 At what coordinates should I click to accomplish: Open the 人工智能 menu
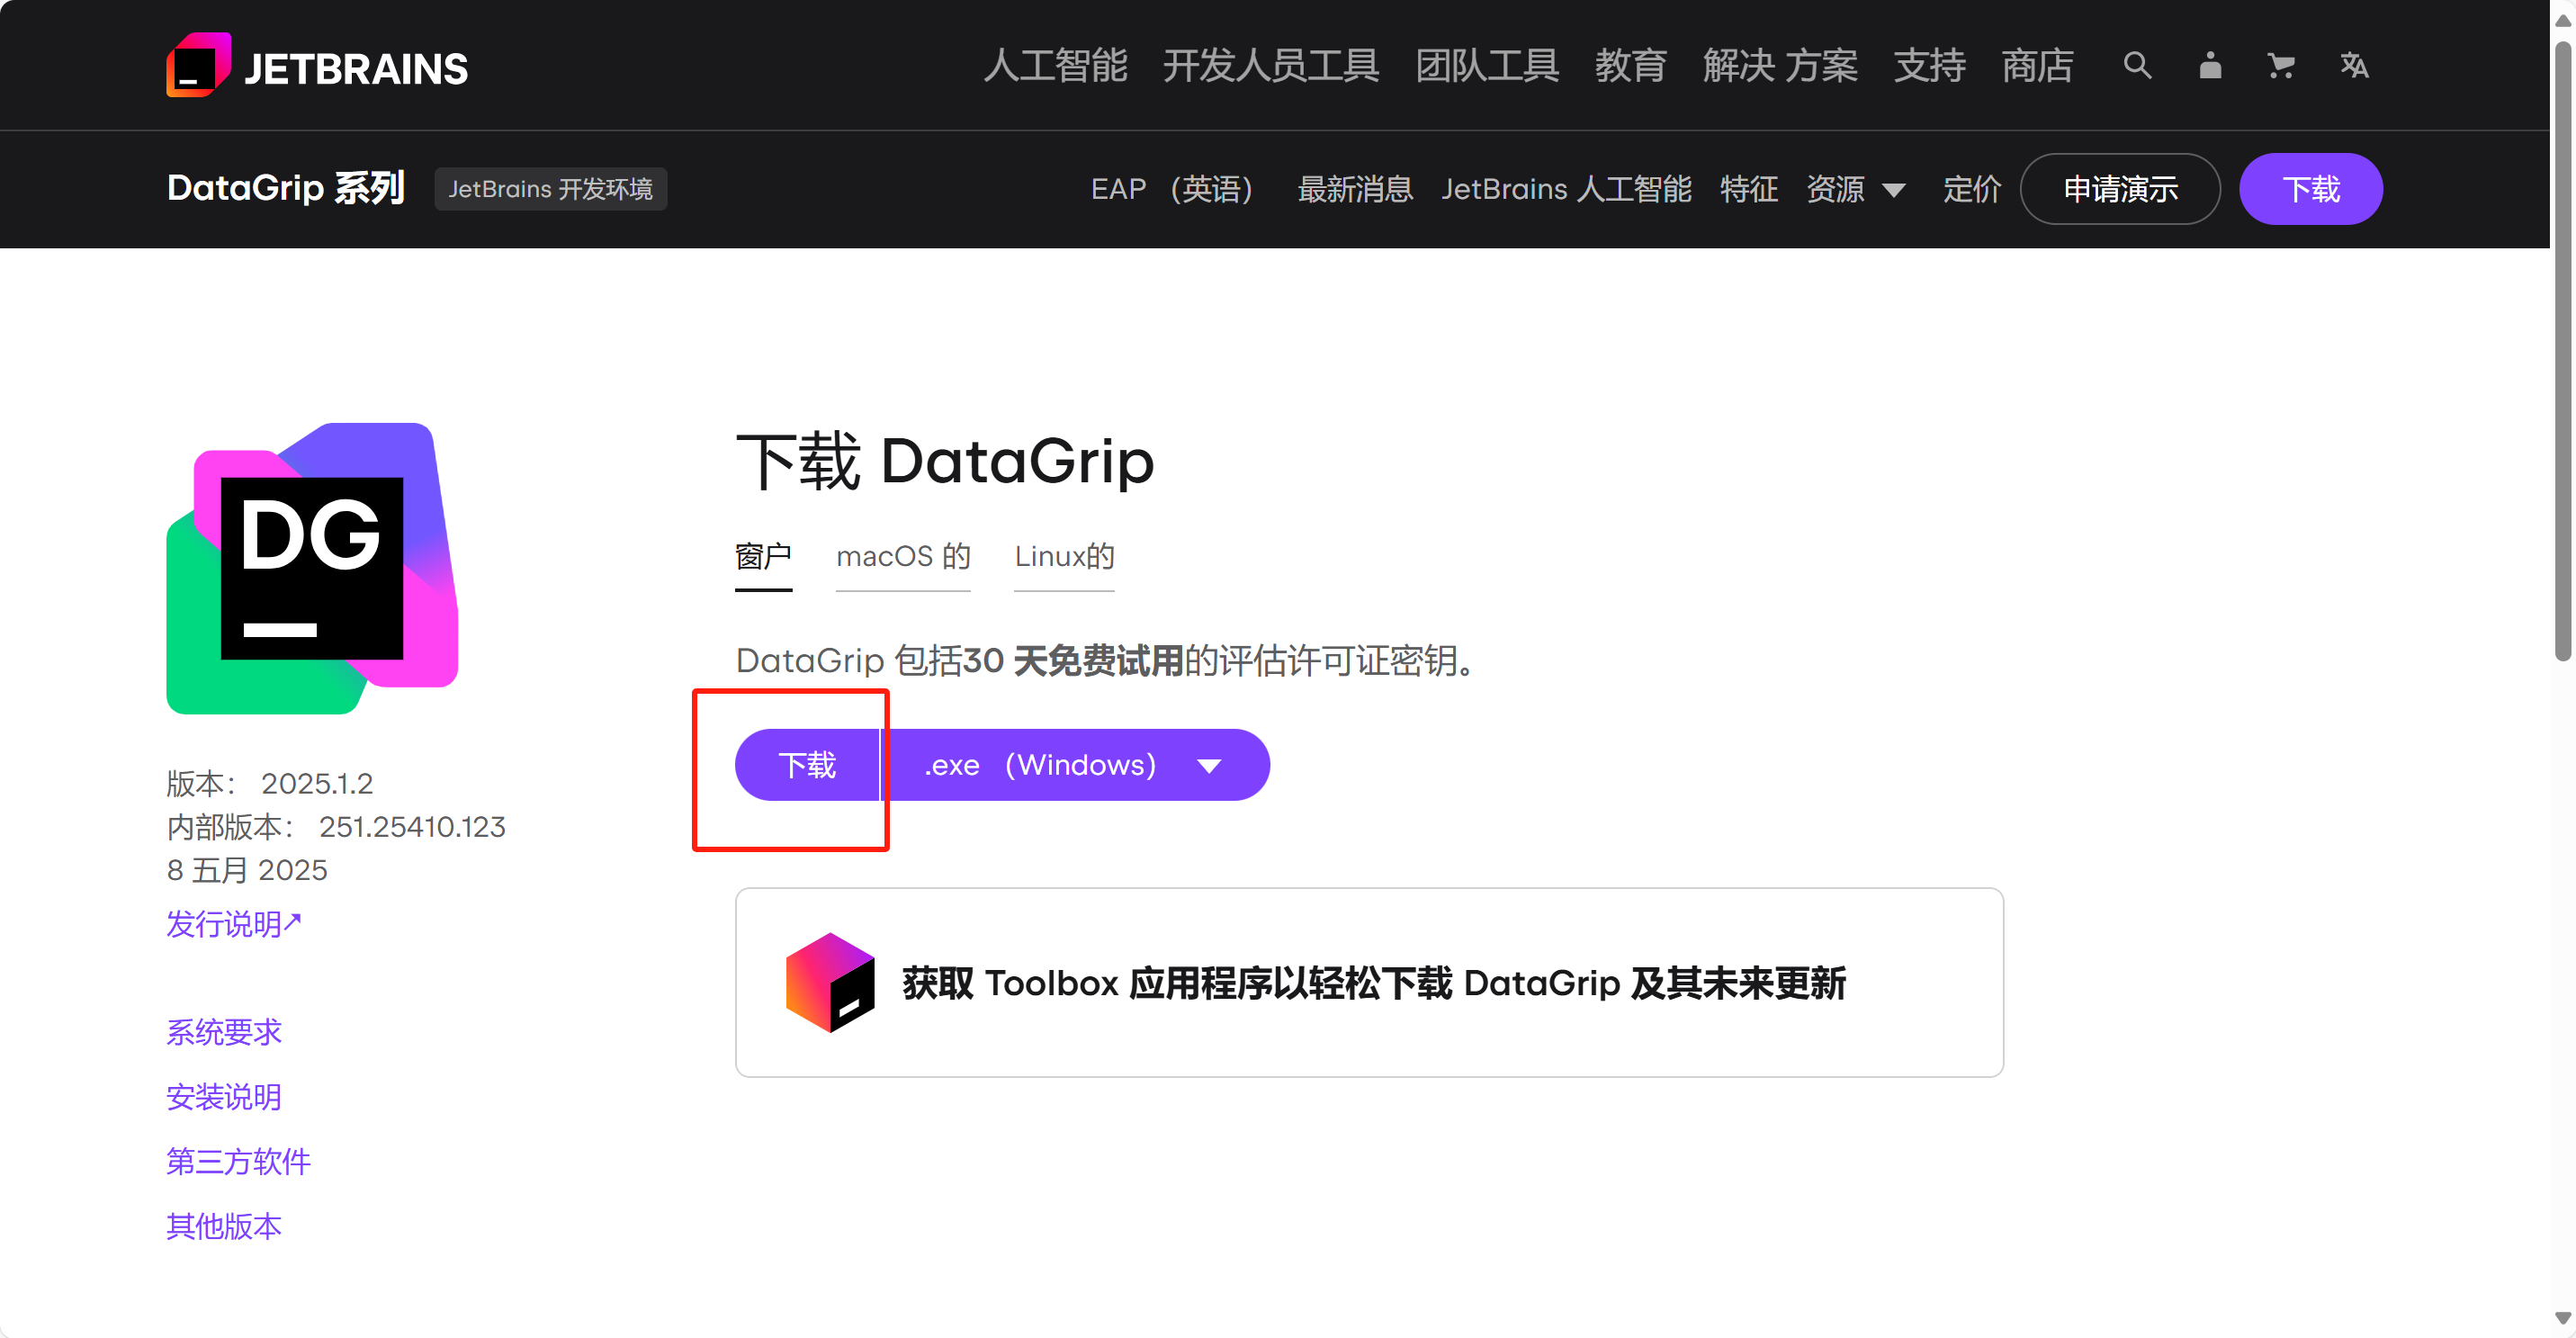pos(1055,66)
